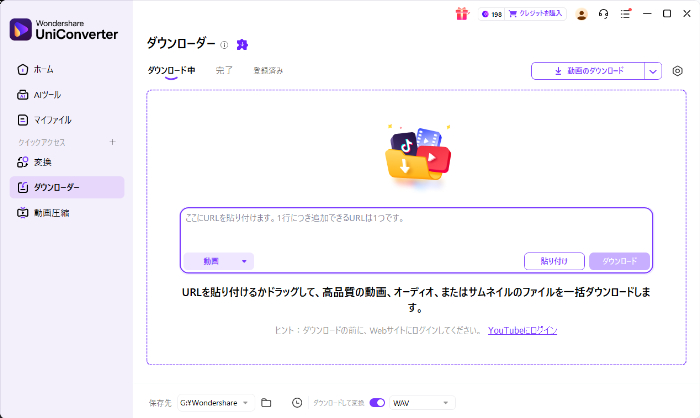Screen dimensions: 700x418
Task: Click the クイックアクセス heading text
Action: [x=42, y=142]
